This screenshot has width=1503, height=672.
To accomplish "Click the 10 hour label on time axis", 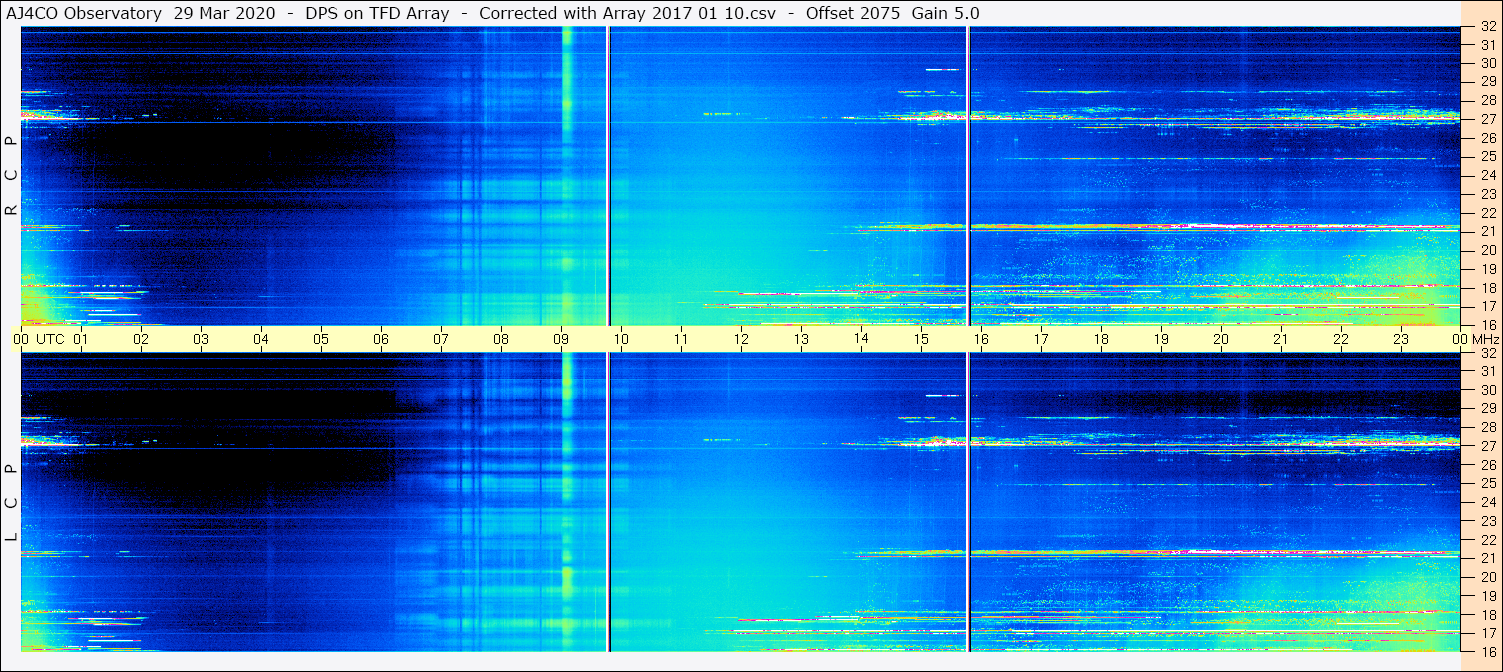I will point(621,339).
